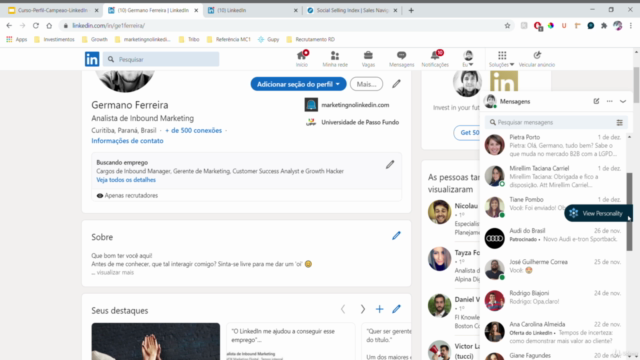The width and height of the screenshot is (640, 360).
Task: Expand the Soluções apps grid menu
Action: 502,59
